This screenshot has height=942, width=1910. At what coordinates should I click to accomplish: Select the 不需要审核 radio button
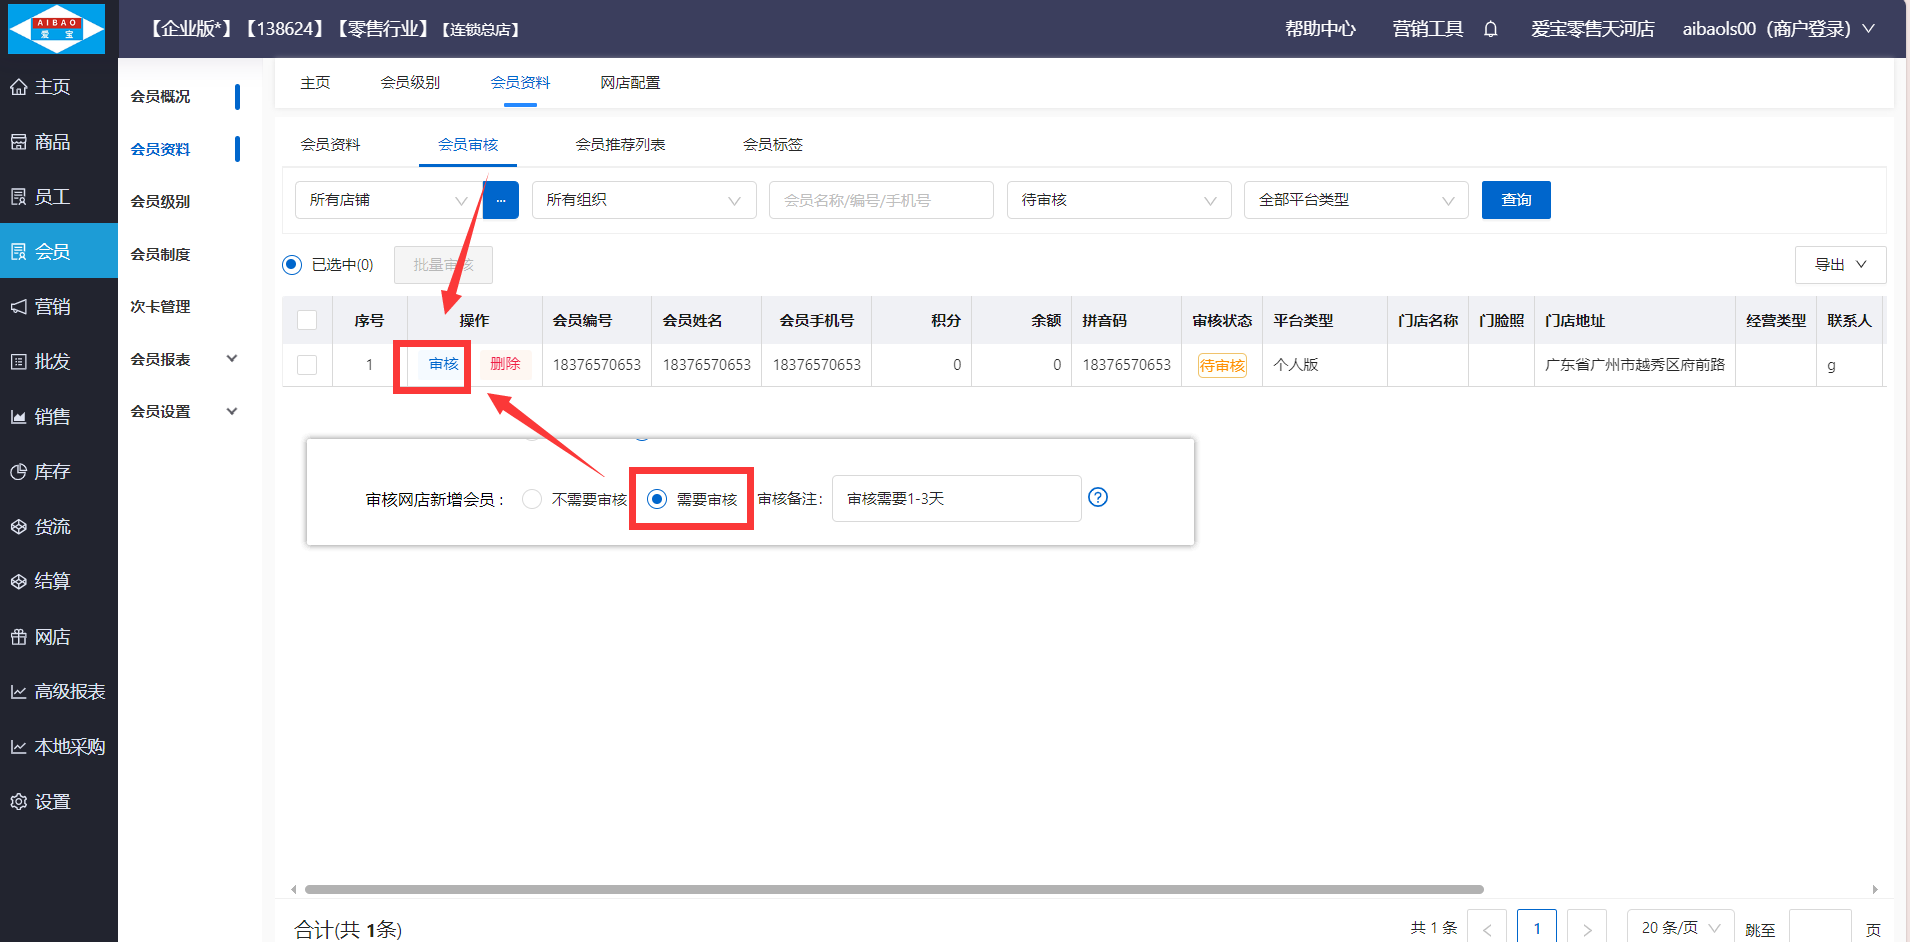533,499
